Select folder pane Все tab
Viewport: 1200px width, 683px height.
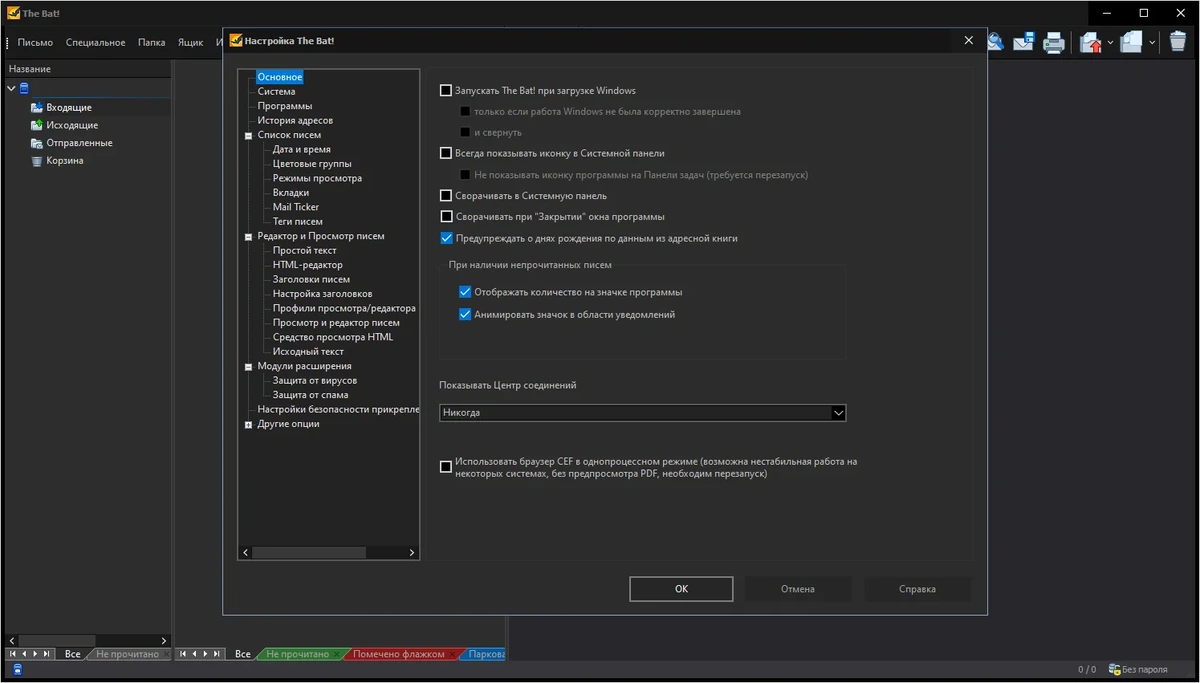pyautogui.click(x=73, y=654)
